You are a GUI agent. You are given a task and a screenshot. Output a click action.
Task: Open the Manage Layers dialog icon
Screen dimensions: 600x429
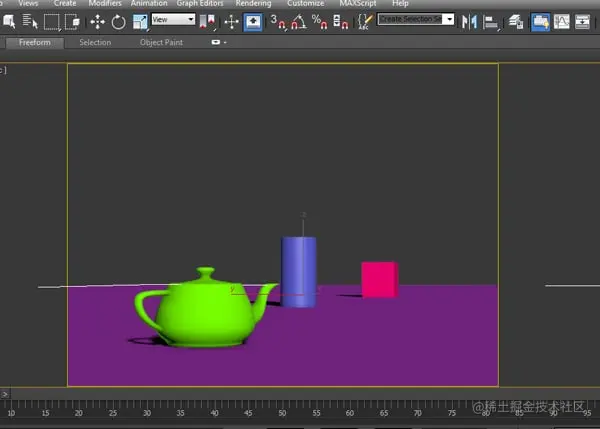click(x=516, y=22)
